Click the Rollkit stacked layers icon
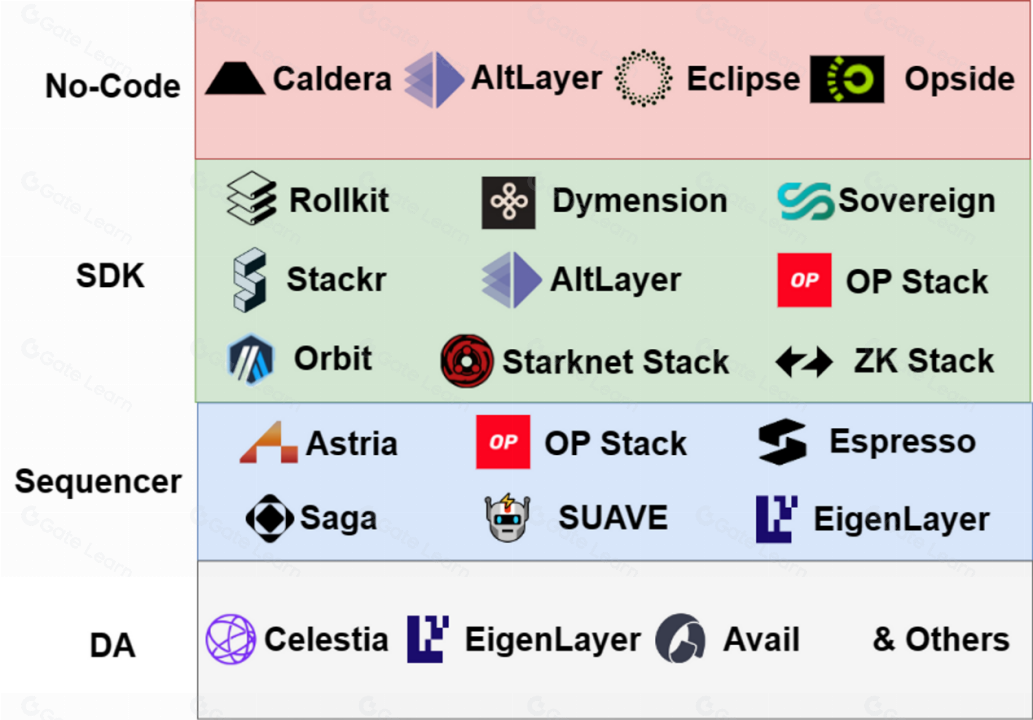The width and height of the screenshot is (1033, 720). coord(251,199)
